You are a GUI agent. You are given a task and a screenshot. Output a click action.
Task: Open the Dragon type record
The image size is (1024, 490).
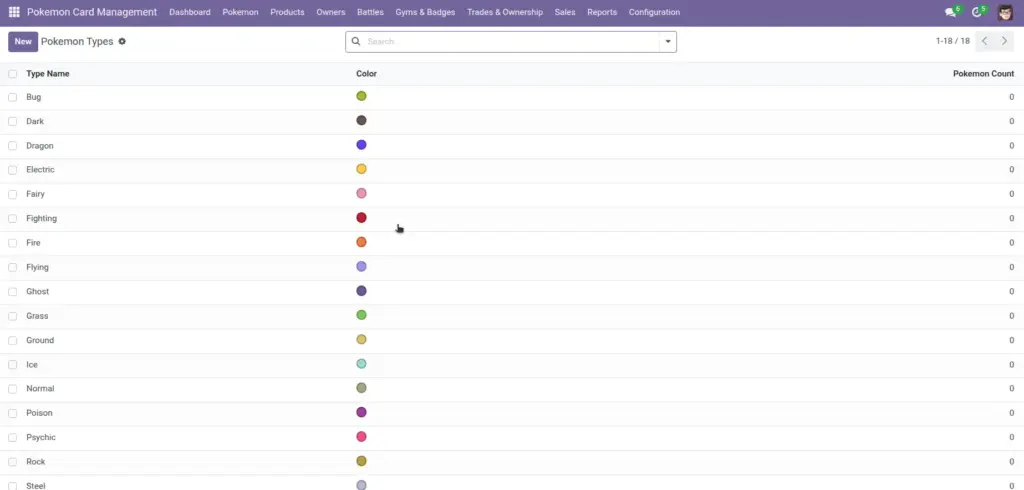40,146
